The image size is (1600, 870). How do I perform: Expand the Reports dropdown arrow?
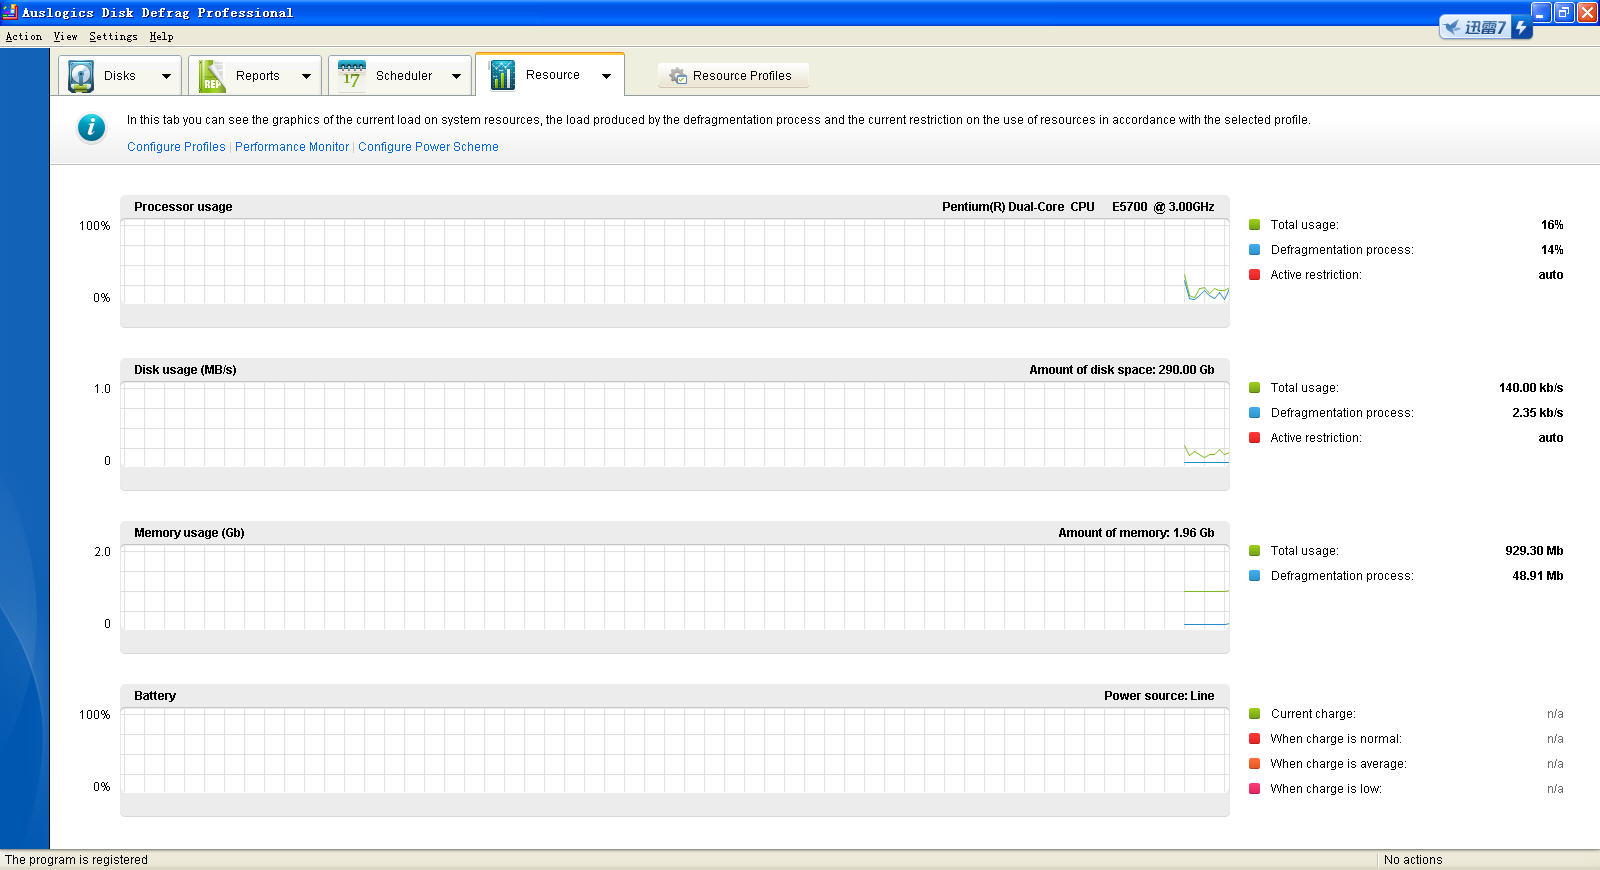(x=306, y=76)
